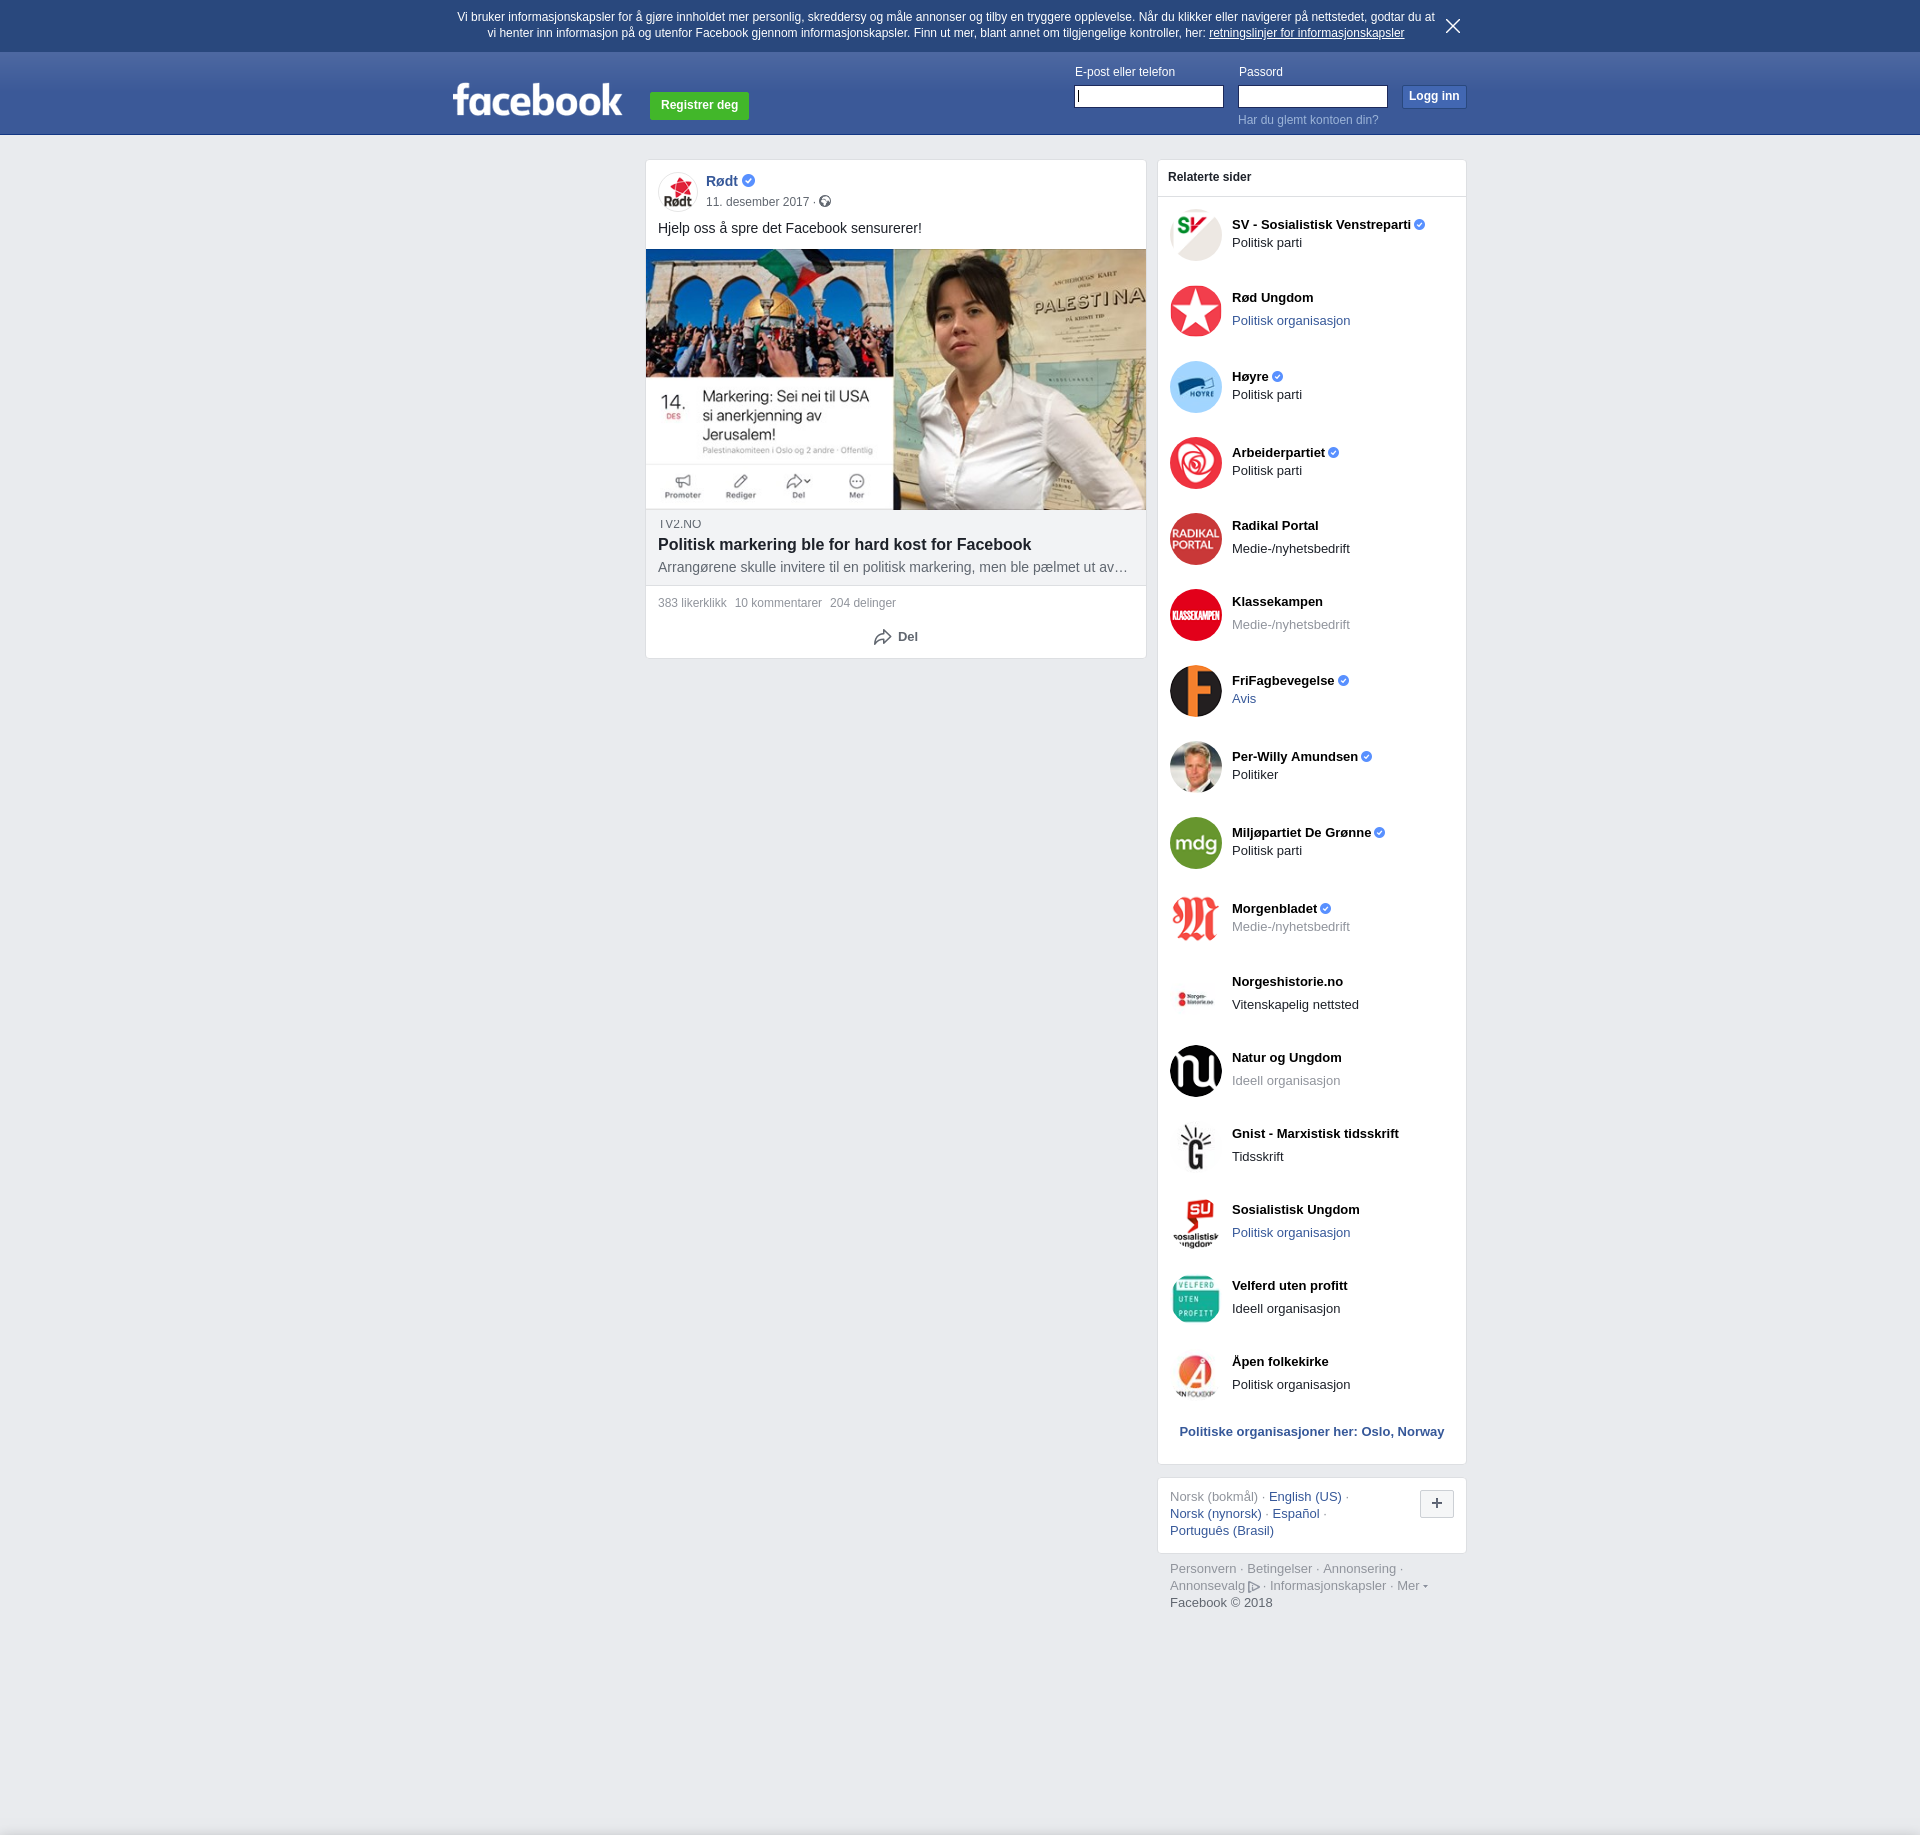1920x1835 pixels.
Task: Open SV - Sosialistisk Venstreparti page name
Action: [1321, 225]
